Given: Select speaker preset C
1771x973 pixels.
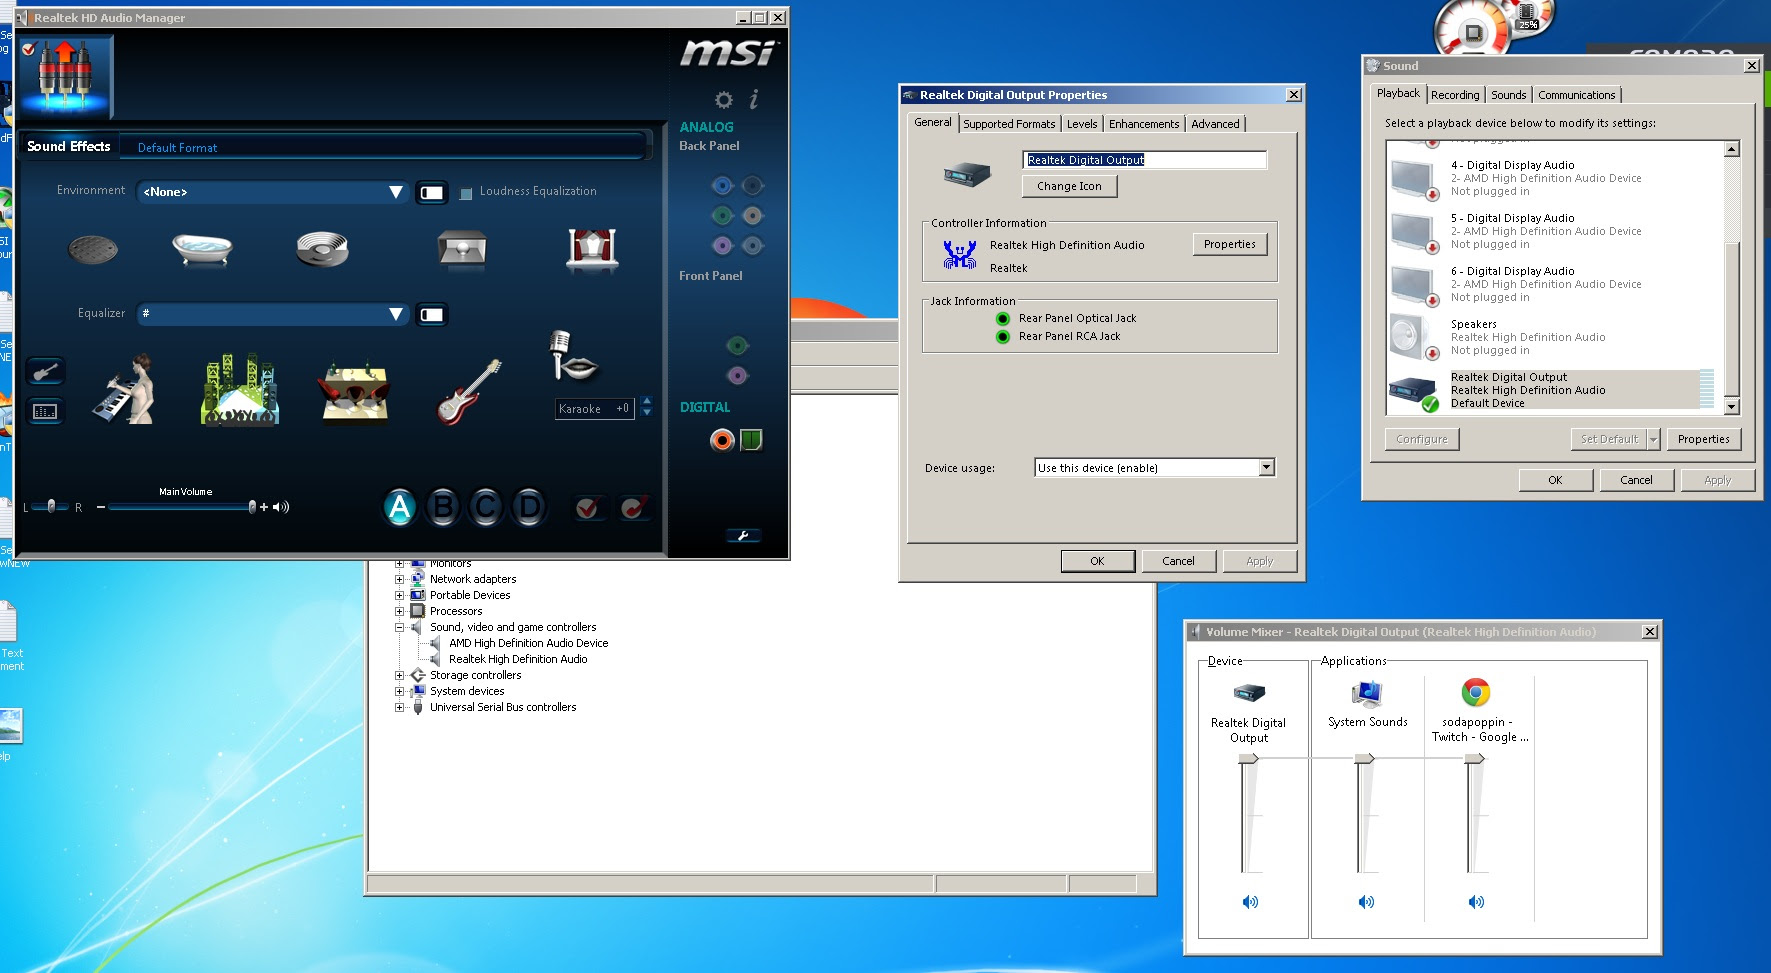Looking at the screenshot, I should [x=486, y=508].
